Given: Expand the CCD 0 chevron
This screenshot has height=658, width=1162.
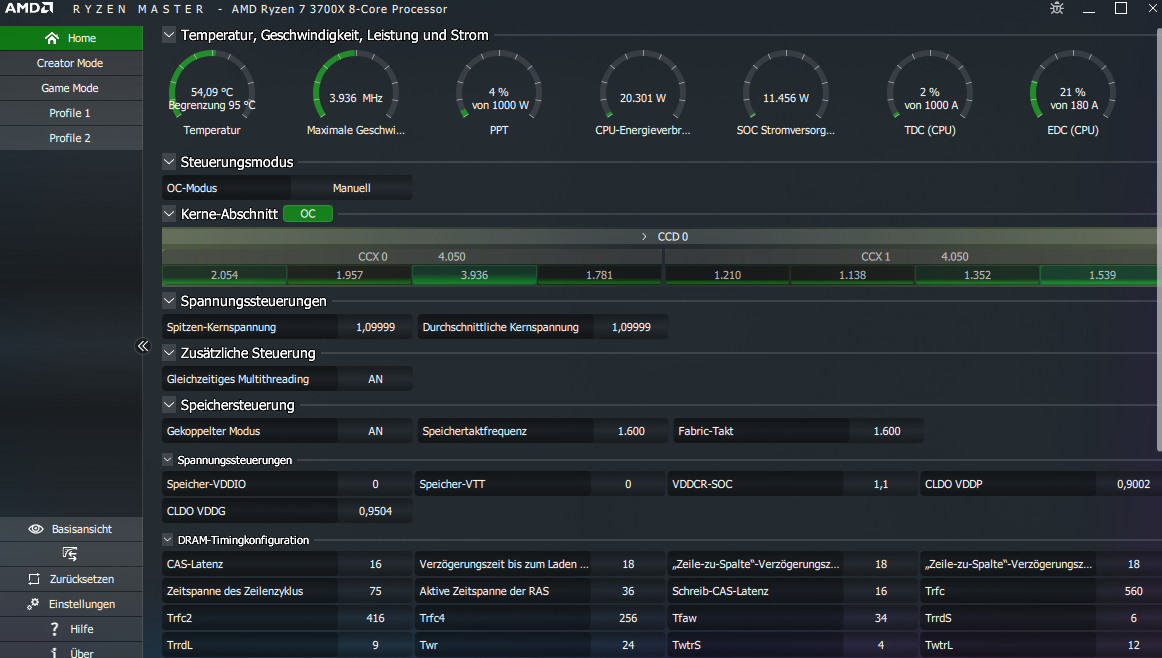Looking at the screenshot, I should pos(644,236).
